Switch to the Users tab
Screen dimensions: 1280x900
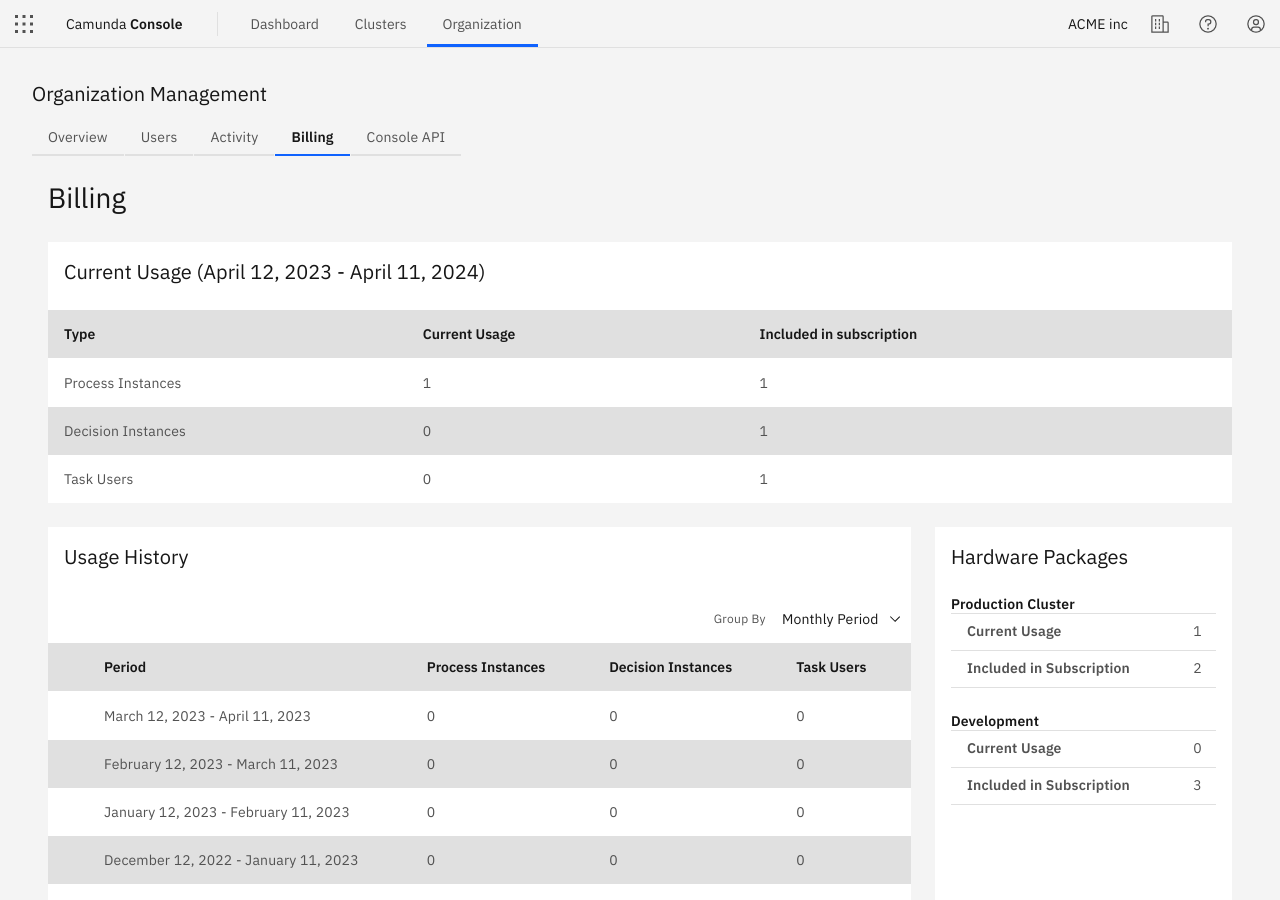(x=159, y=137)
